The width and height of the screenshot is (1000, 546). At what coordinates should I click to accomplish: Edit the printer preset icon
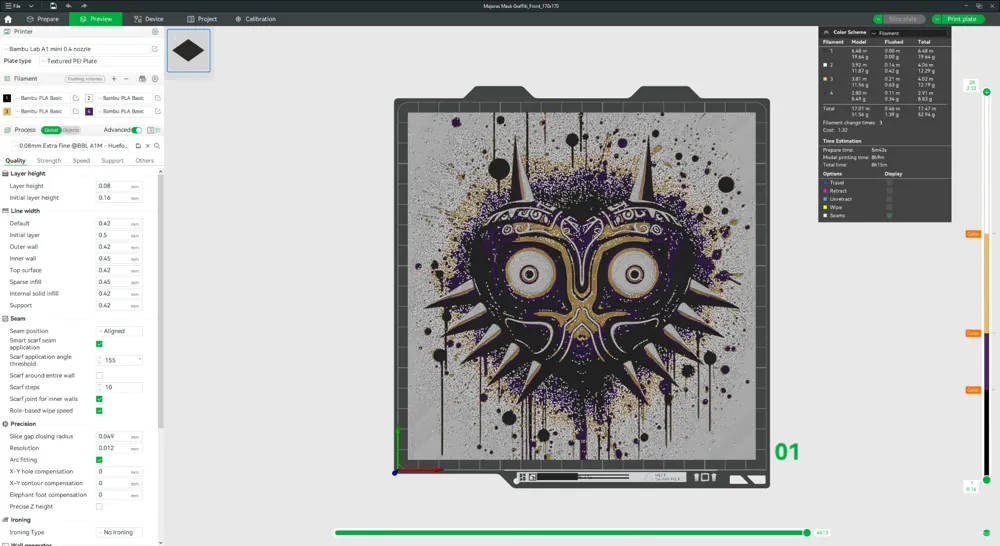(x=155, y=48)
